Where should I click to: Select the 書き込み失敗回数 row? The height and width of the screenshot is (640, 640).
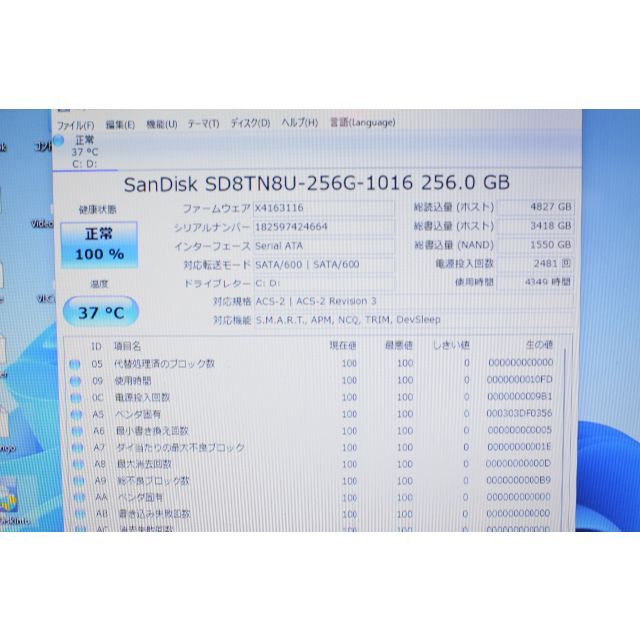tap(314, 514)
